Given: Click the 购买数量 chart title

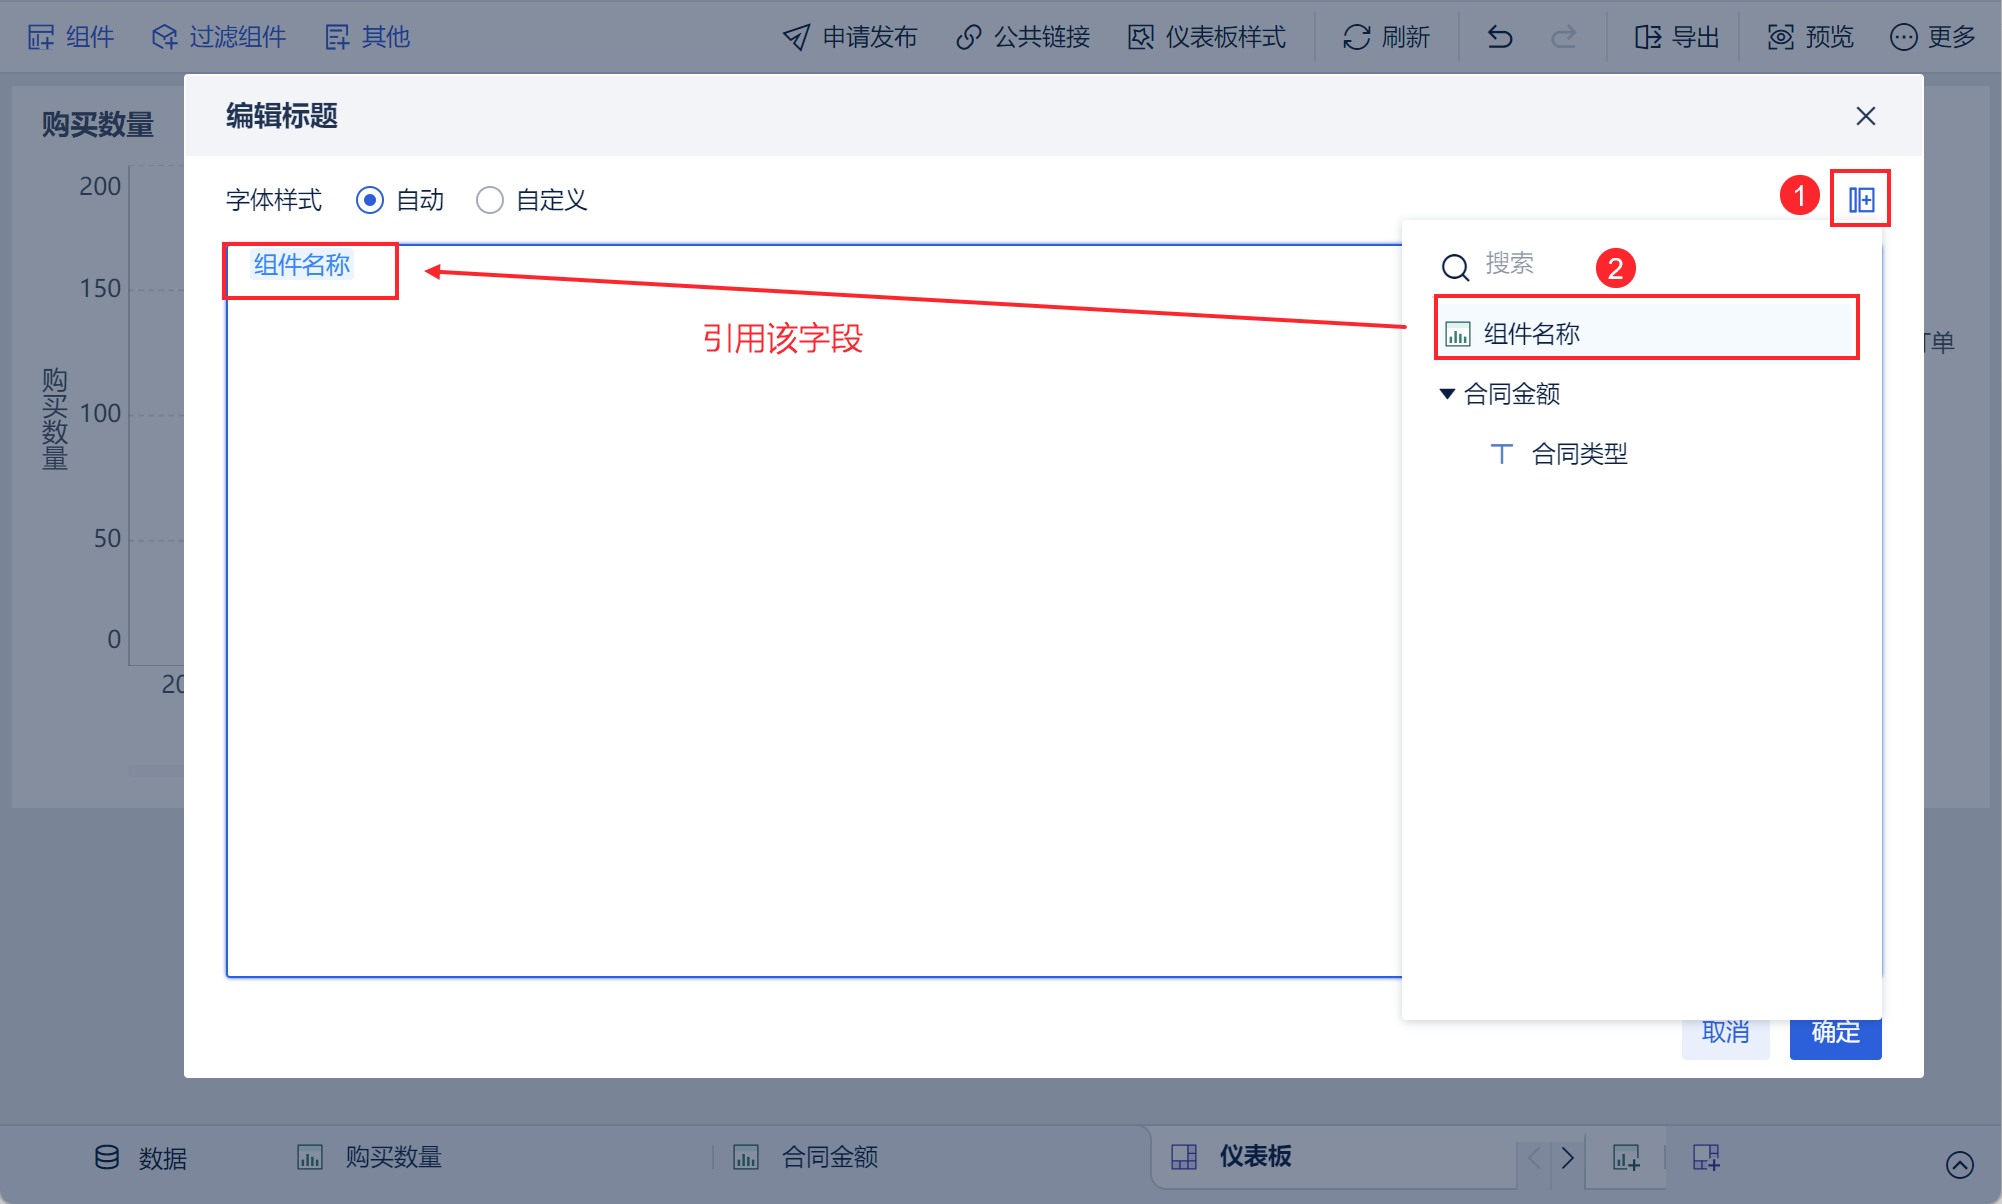Looking at the screenshot, I should pyautogui.click(x=98, y=124).
